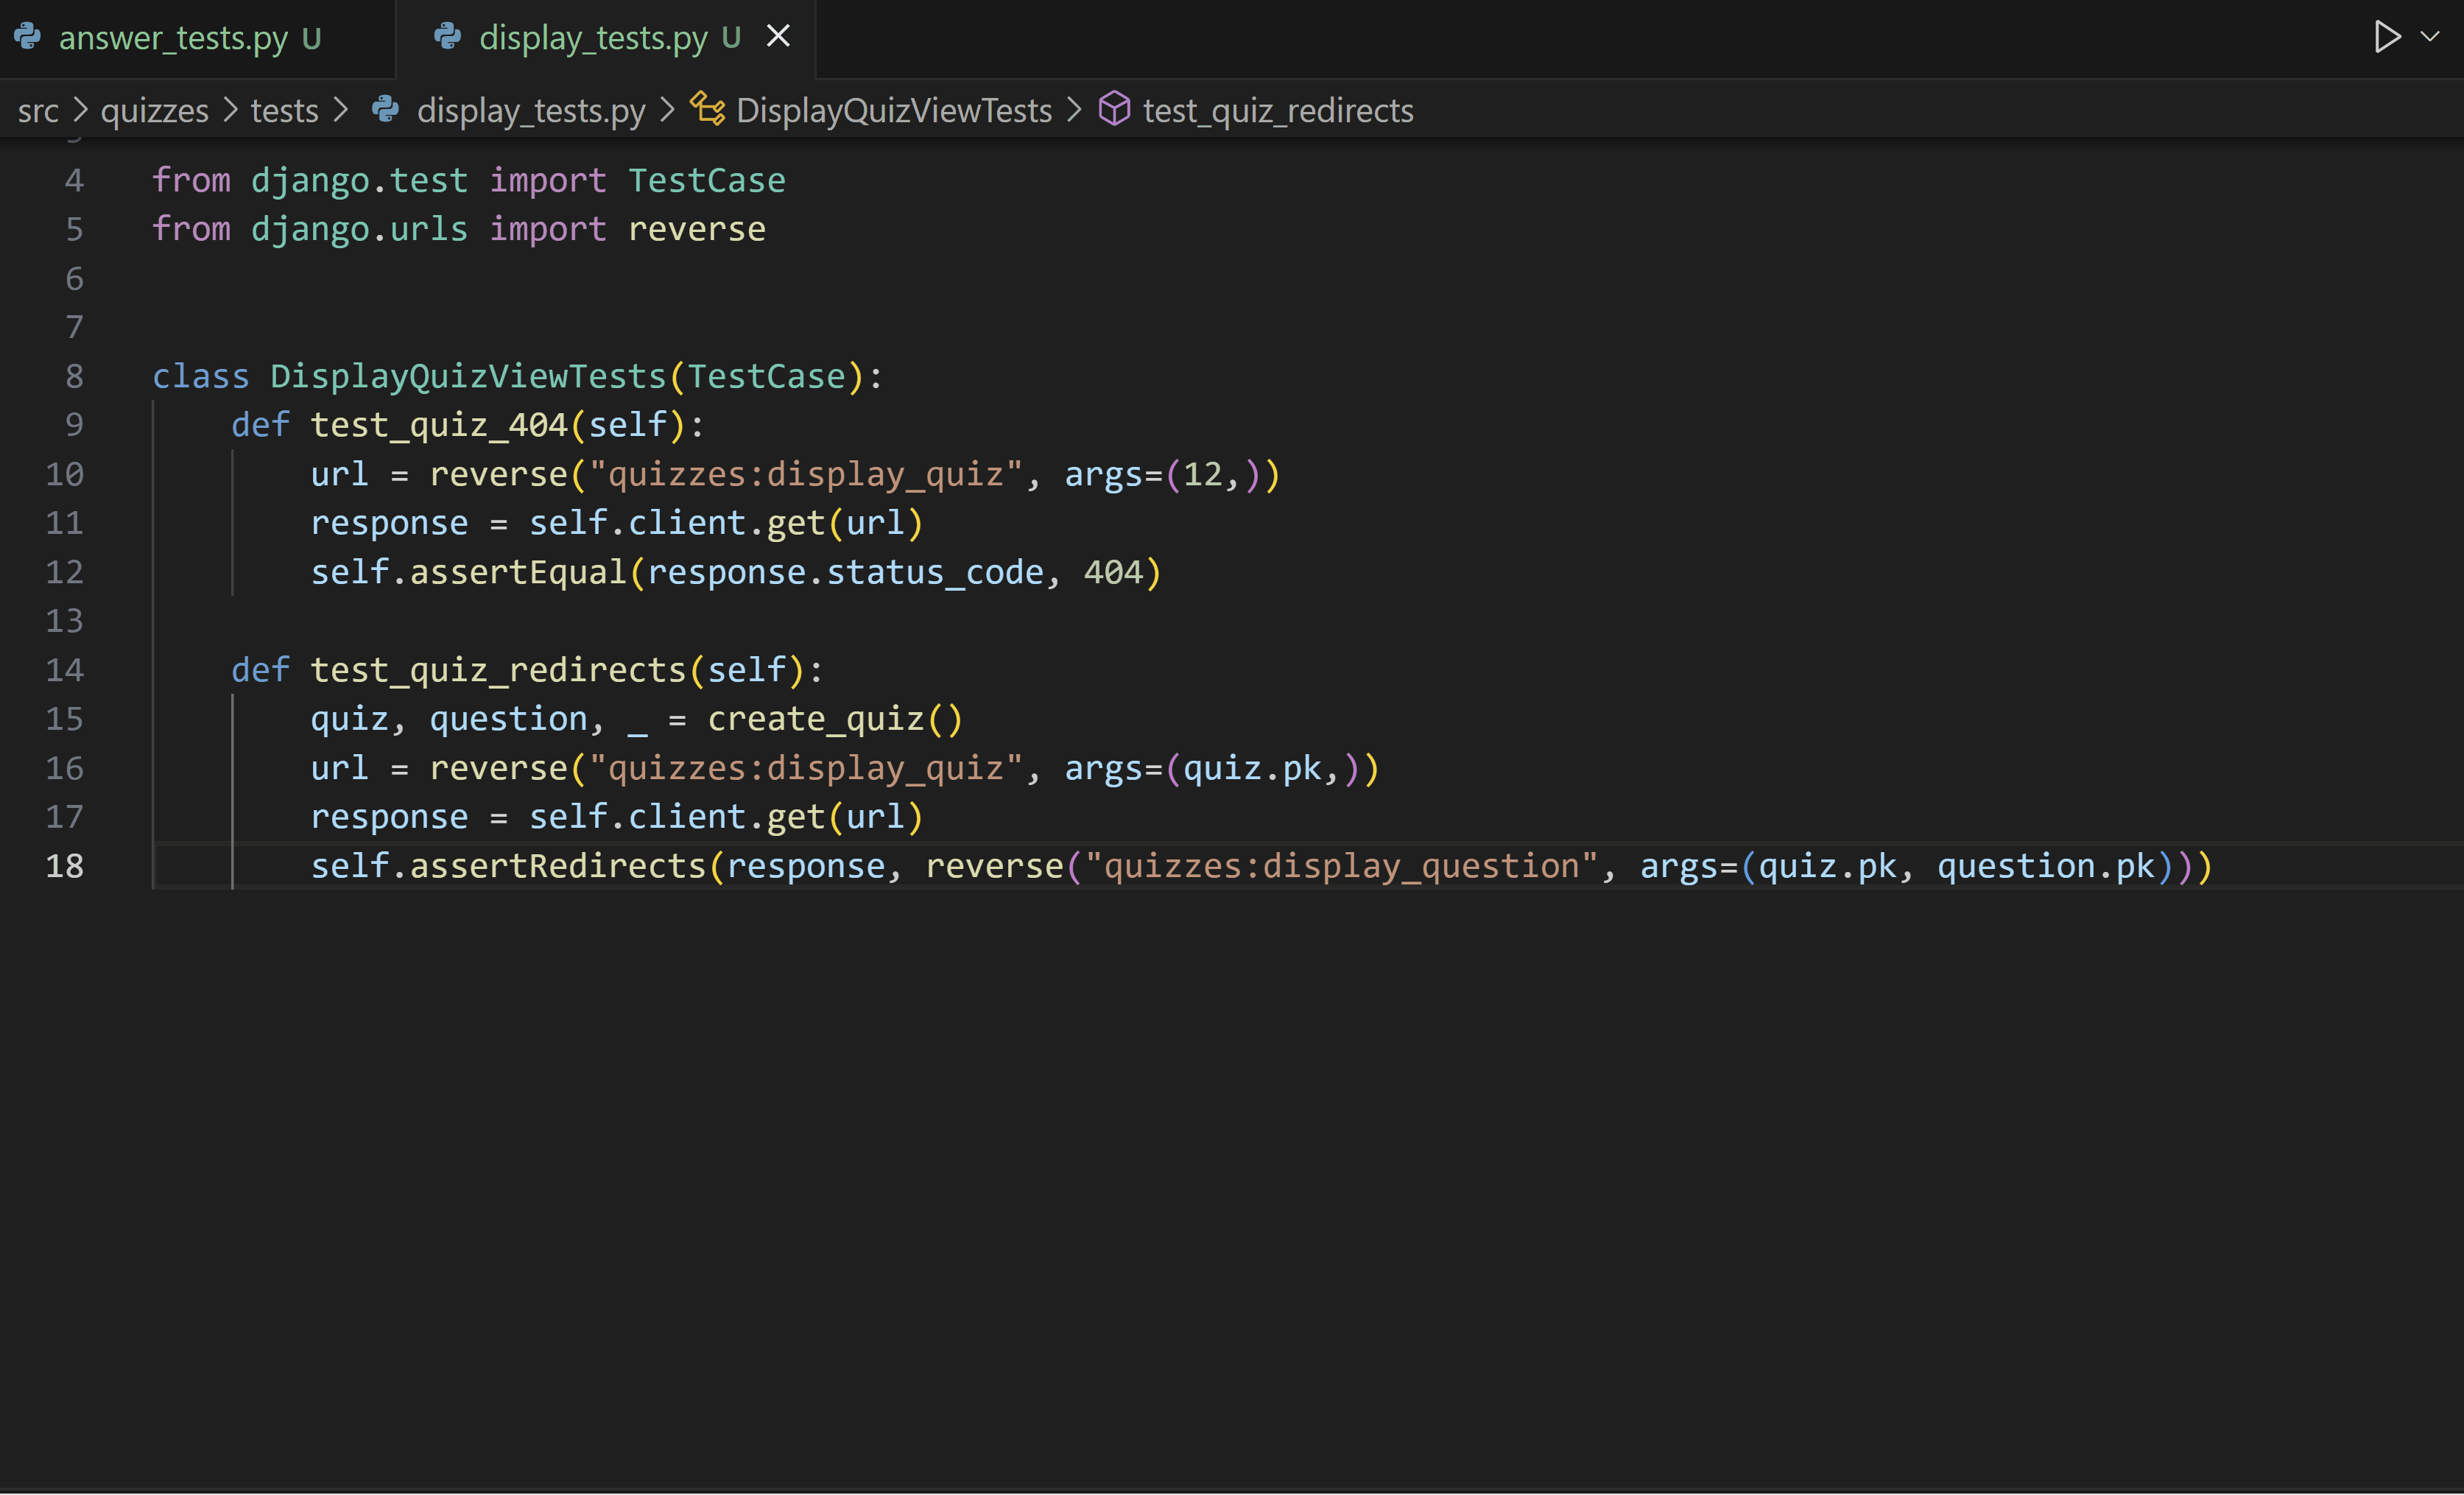Open the run options dropdown next to play button
This screenshot has height=1495, width=2464.
point(2430,37)
